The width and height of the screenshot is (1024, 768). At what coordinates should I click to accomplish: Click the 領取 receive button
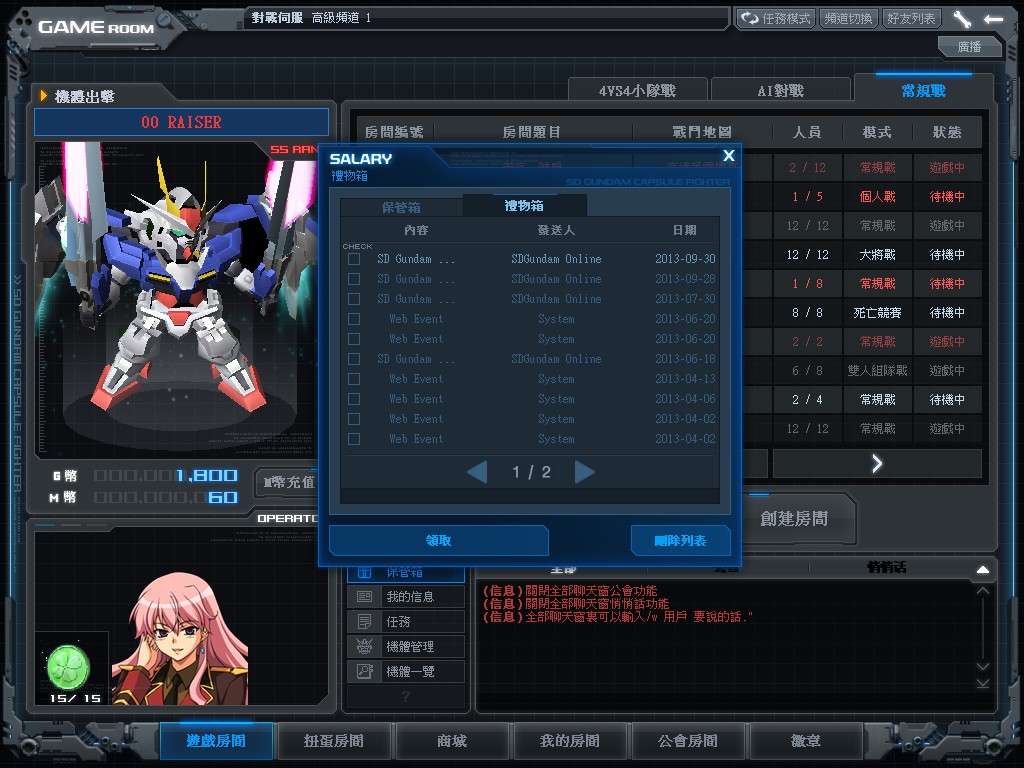pos(439,540)
